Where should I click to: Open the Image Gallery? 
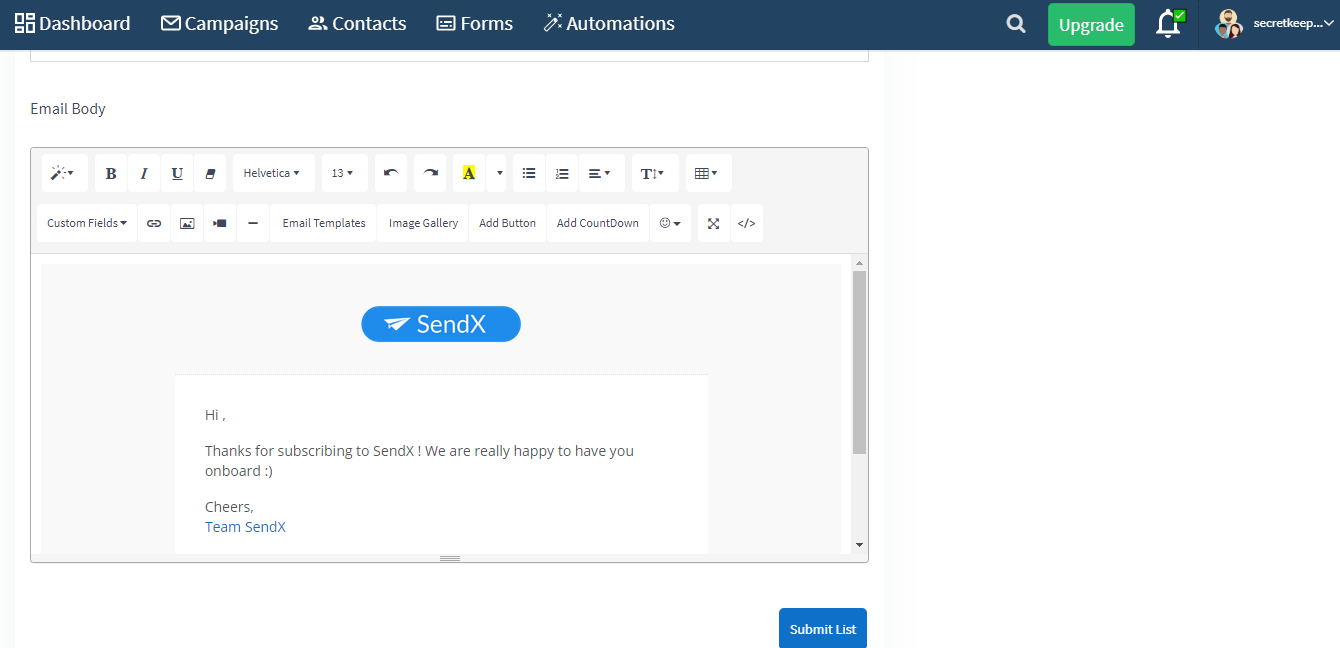pos(423,223)
